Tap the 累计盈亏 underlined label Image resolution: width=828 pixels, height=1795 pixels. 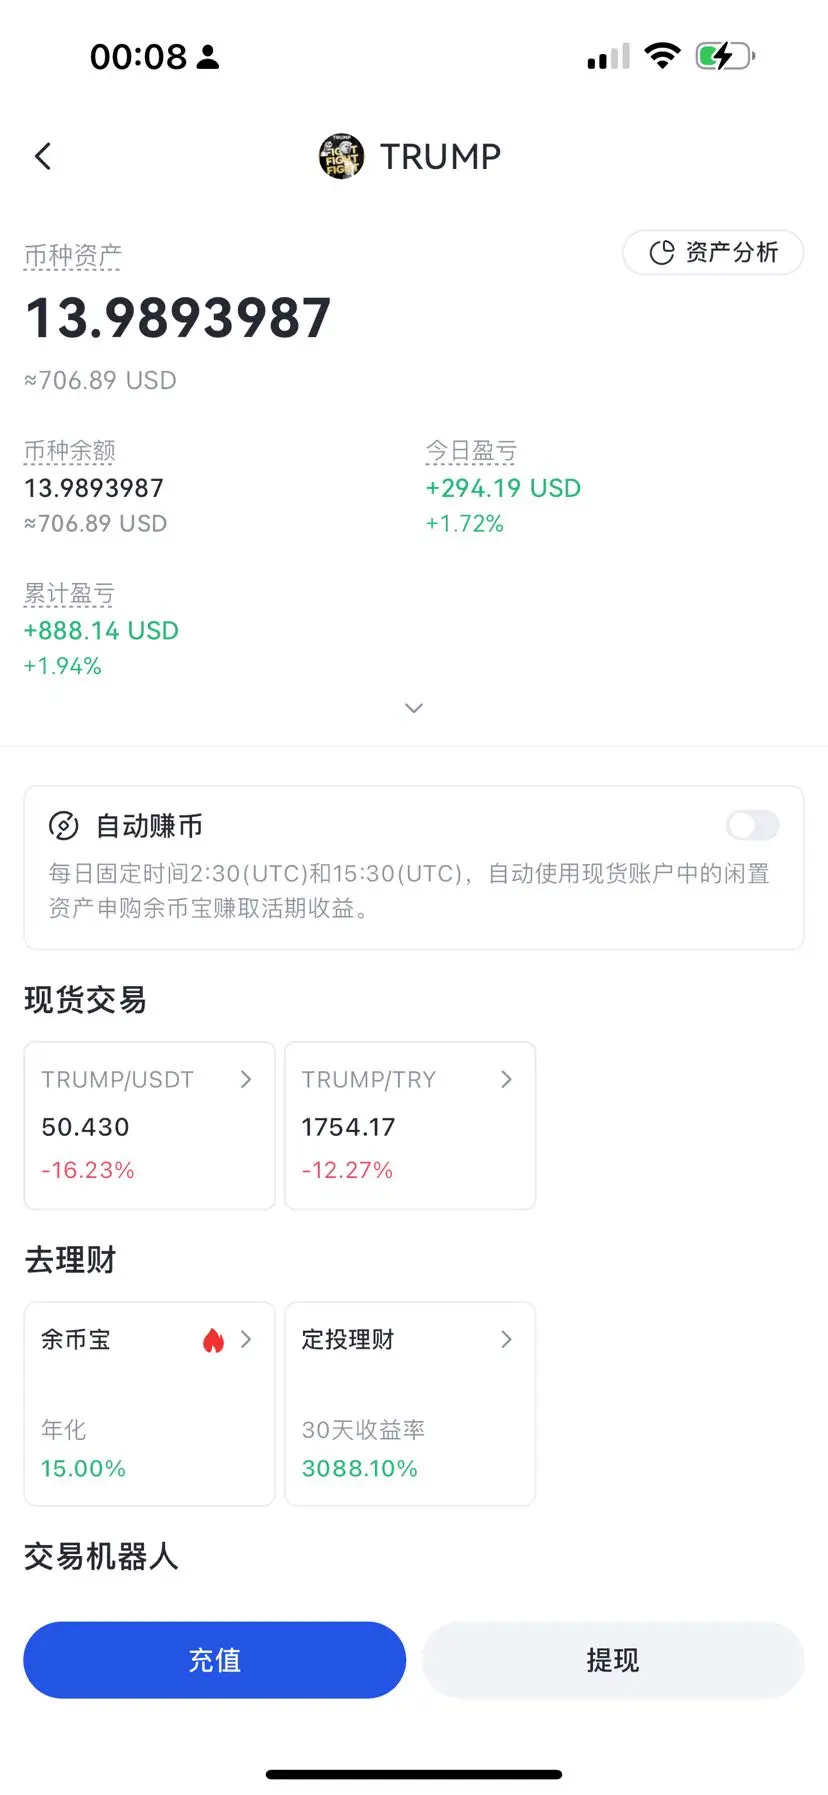(x=69, y=594)
